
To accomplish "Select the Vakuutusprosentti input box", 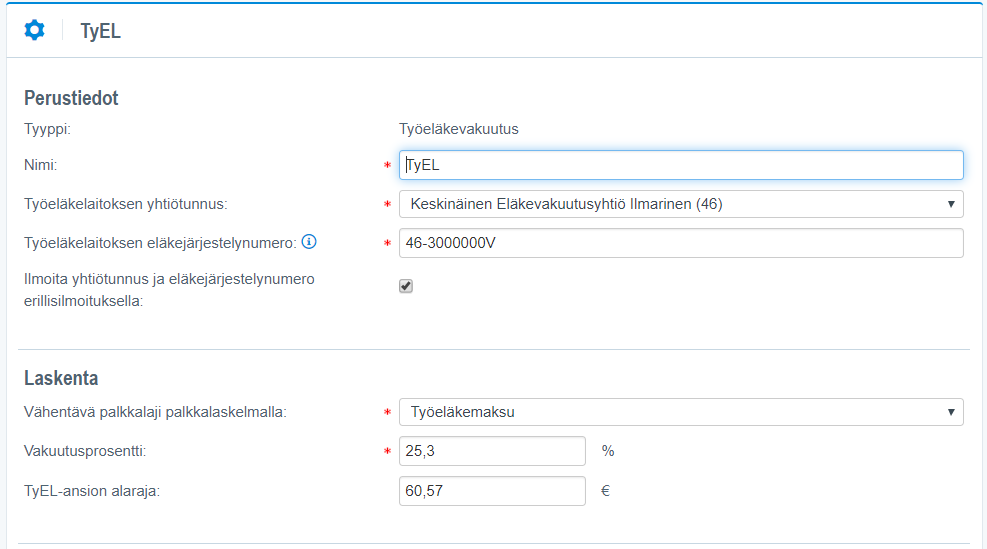I will (491, 451).
